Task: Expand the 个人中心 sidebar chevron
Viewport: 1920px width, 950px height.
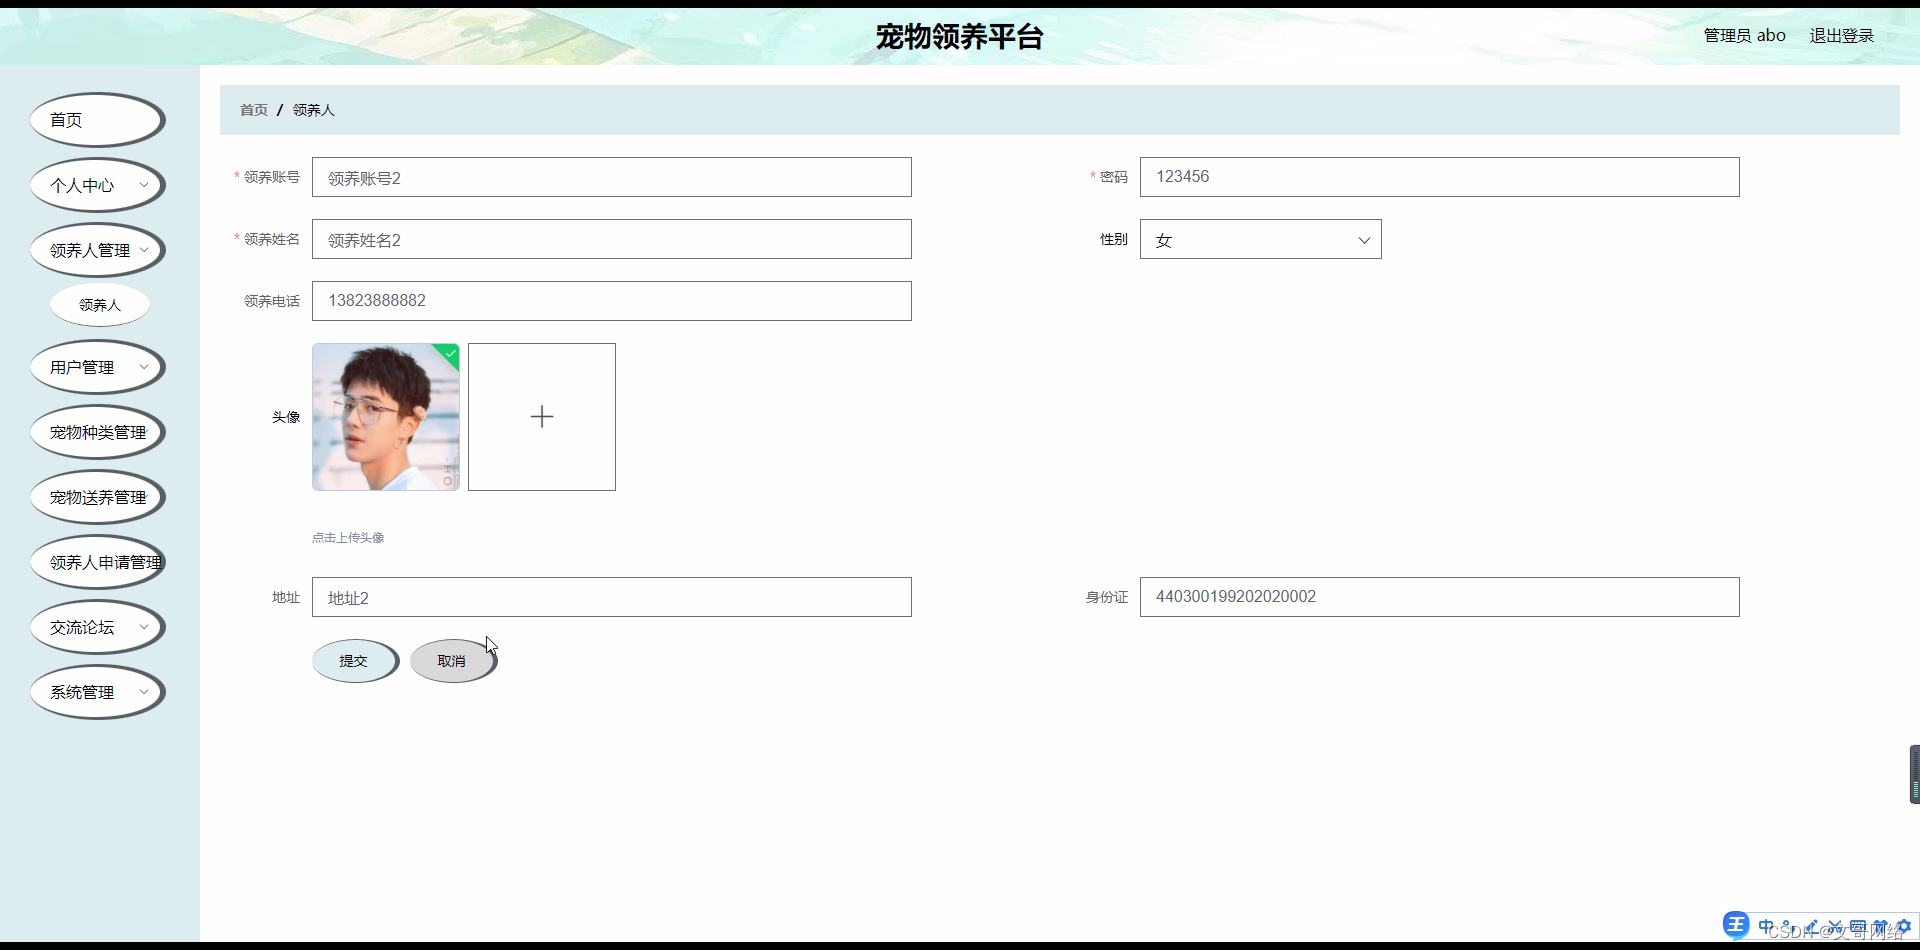Action: [x=145, y=185]
